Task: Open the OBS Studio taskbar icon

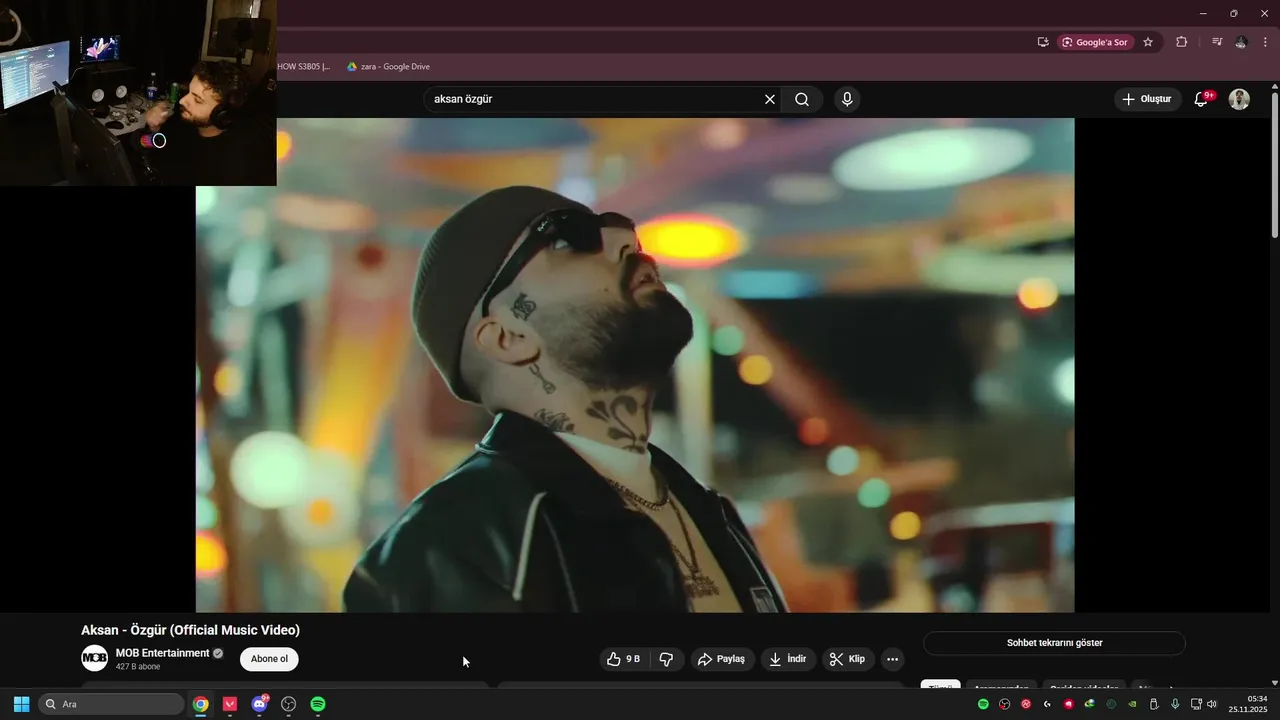Action: coord(289,704)
